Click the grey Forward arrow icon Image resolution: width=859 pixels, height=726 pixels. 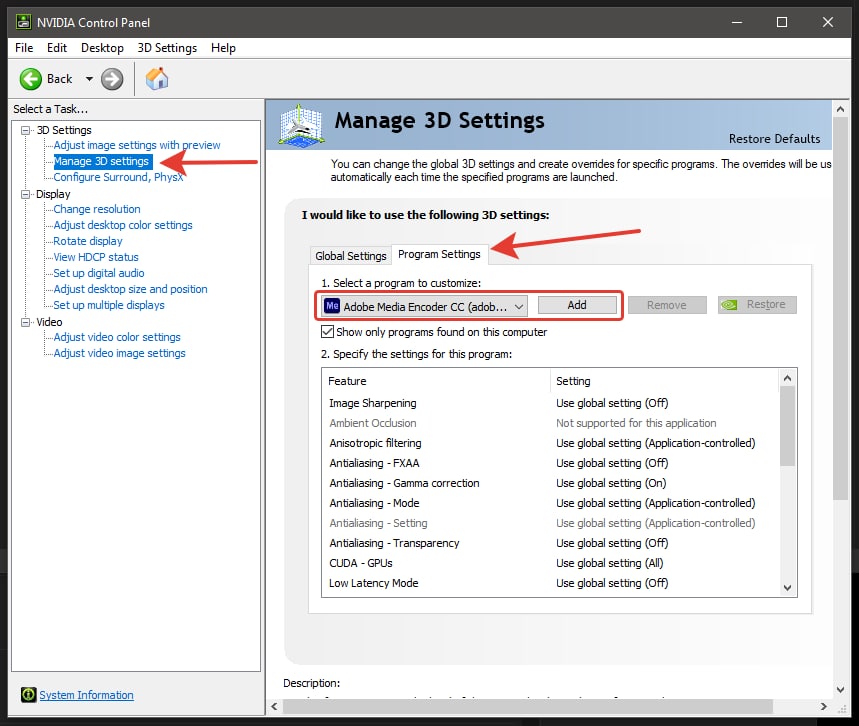(112, 79)
